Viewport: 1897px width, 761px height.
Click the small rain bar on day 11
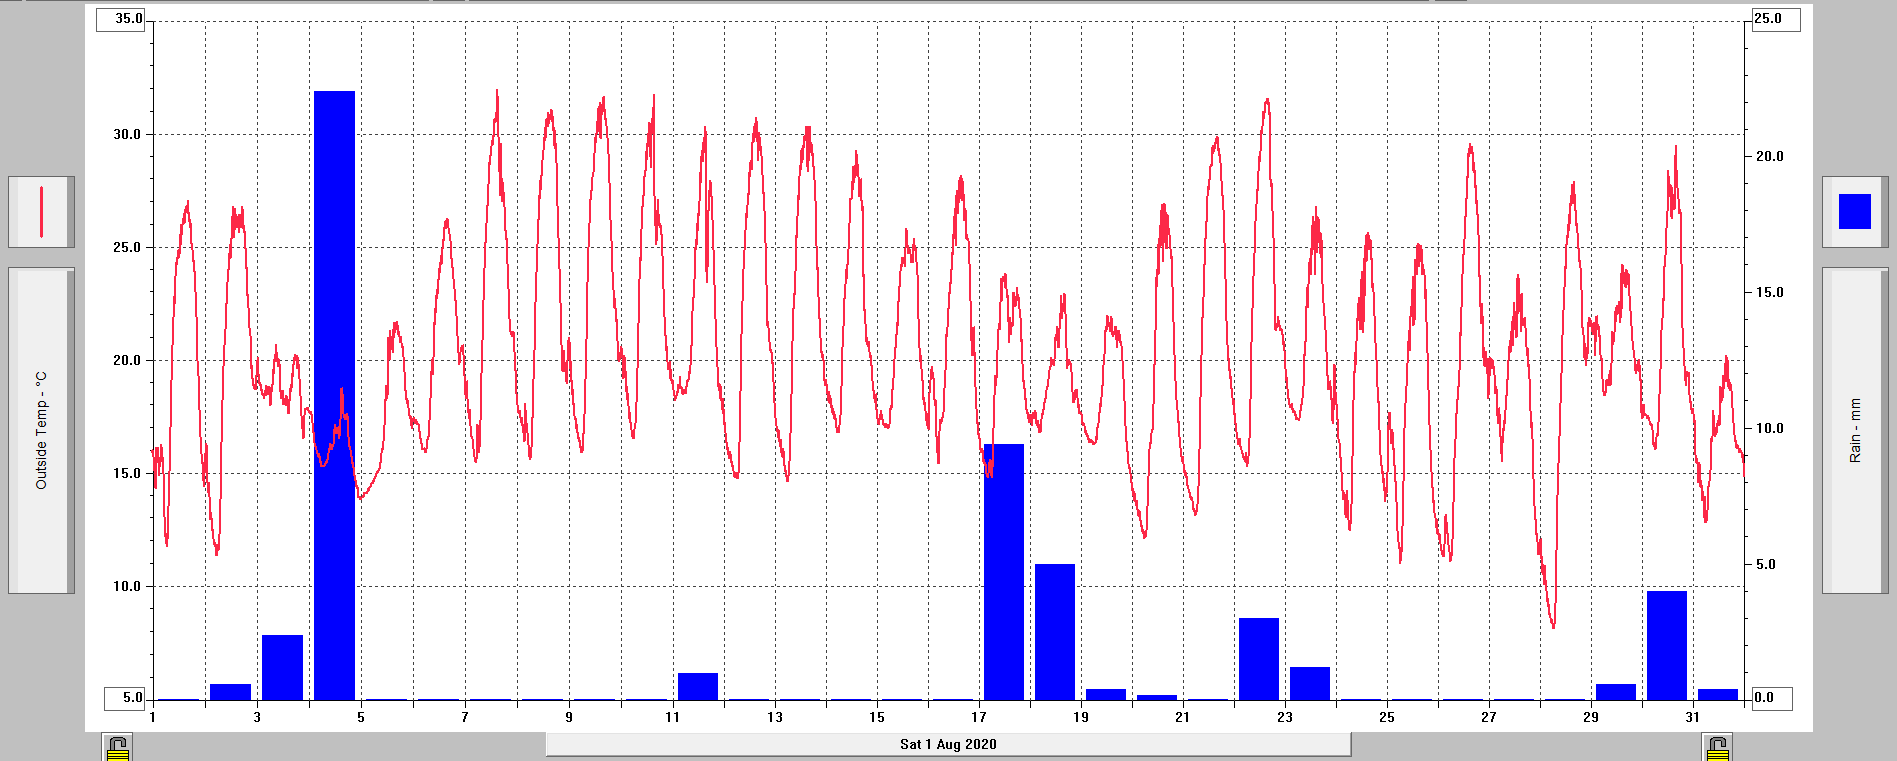click(697, 686)
